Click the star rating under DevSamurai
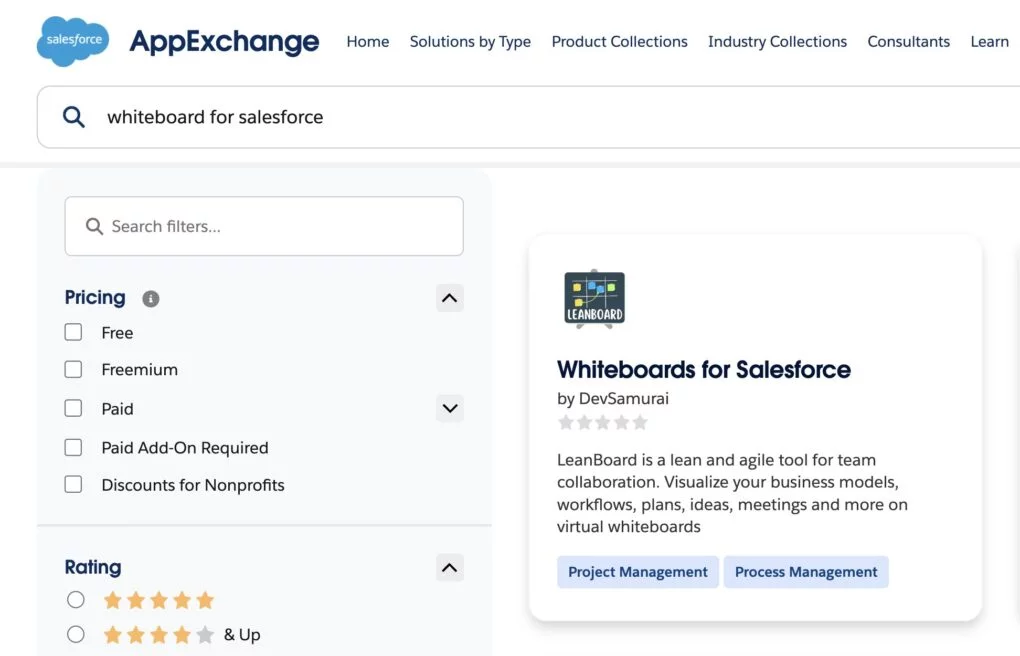The height and width of the screenshot is (656, 1020). (603, 422)
